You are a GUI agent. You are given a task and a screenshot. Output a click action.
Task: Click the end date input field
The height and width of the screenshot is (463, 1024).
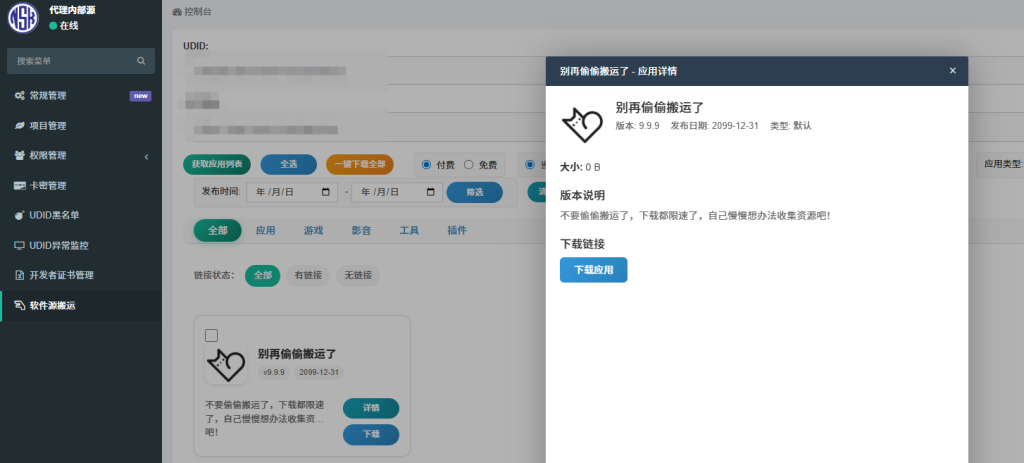397,192
